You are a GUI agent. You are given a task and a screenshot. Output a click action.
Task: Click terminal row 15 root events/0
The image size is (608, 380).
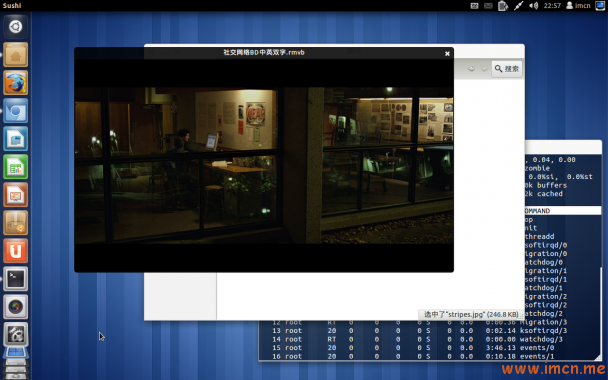pos(413,348)
